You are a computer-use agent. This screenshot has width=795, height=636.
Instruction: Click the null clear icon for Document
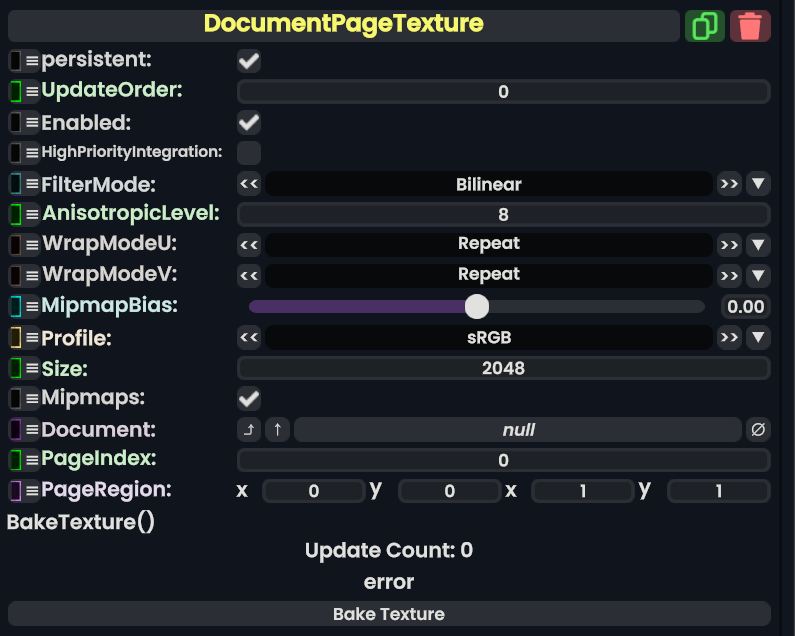[x=758, y=430]
